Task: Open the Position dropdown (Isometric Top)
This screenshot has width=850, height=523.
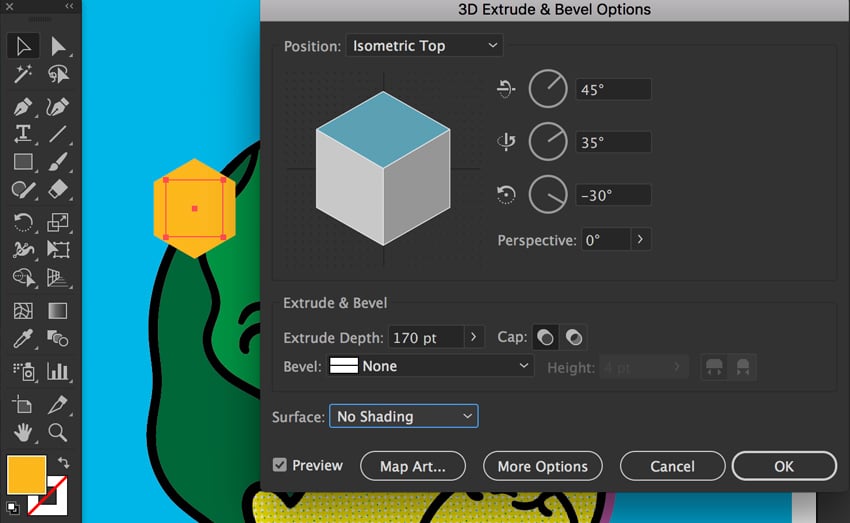Action: (424, 46)
